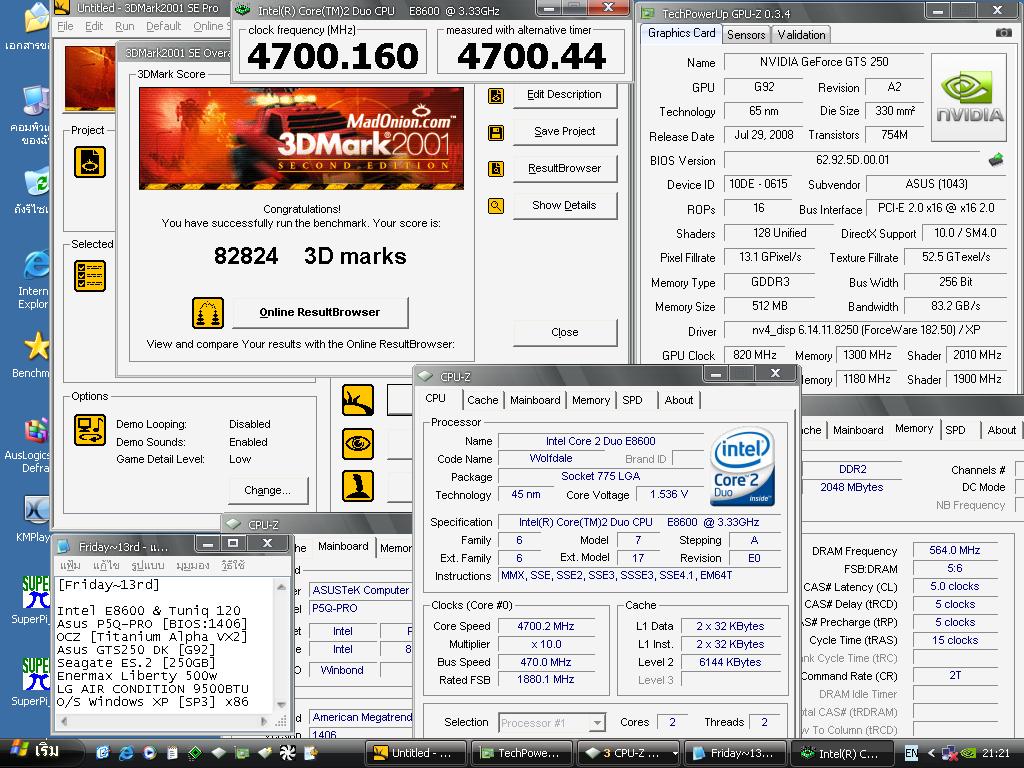The width and height of the screenshot is (1024, 768).
Task: Click the Core Voltage 1.536 V value
Action: 669,494
